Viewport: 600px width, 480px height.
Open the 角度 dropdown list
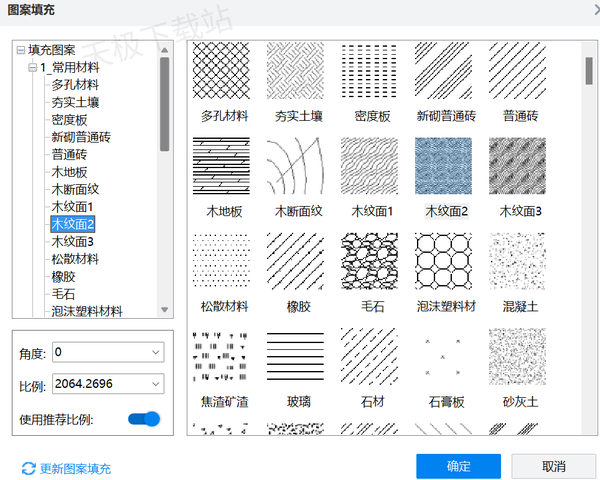pyautogui.click(x=154, y=352)
